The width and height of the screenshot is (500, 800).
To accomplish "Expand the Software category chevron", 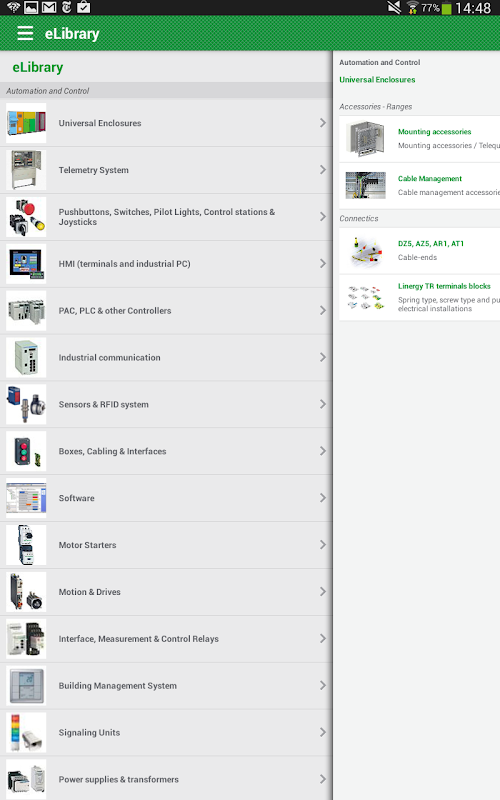I will [322, 498].
